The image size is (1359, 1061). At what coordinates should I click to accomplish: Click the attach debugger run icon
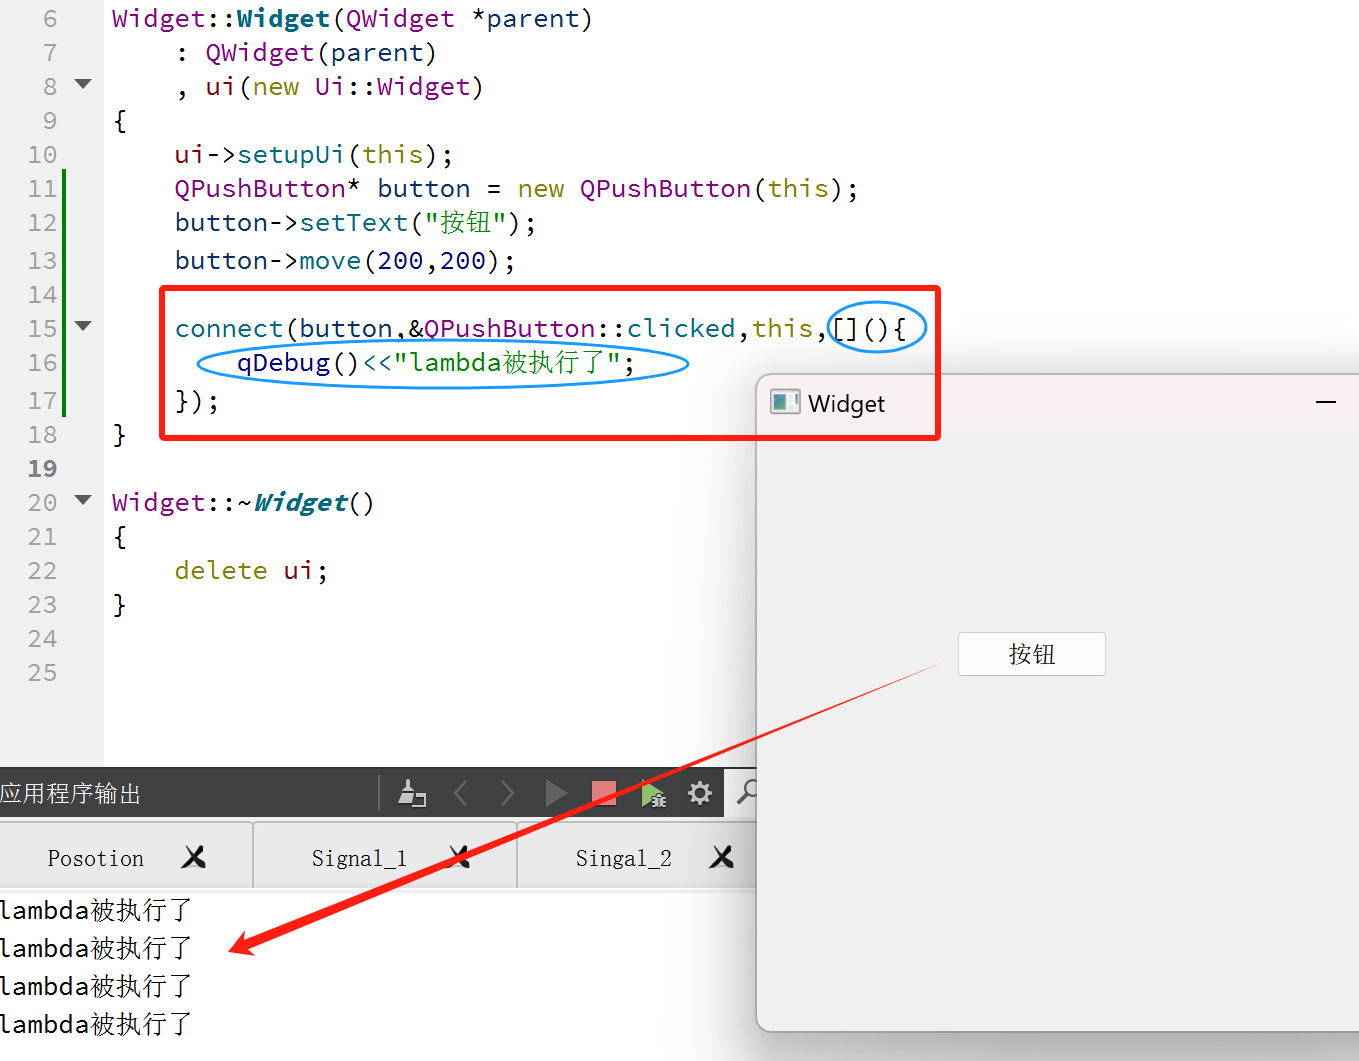click(653, 795)
